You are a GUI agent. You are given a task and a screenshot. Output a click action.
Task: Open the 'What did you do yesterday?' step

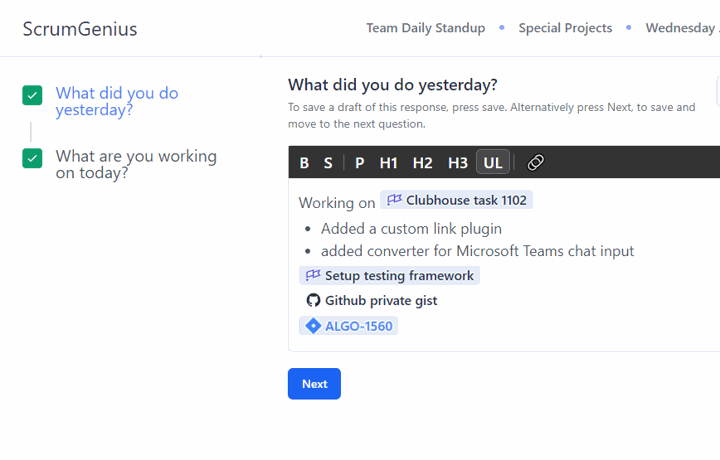pyautogui.click(x=116, y=101)
